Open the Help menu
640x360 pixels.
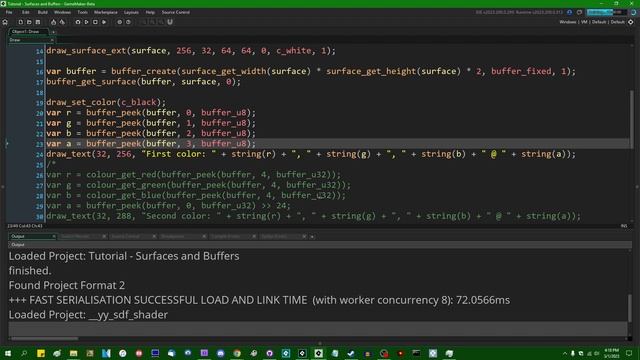150,12
